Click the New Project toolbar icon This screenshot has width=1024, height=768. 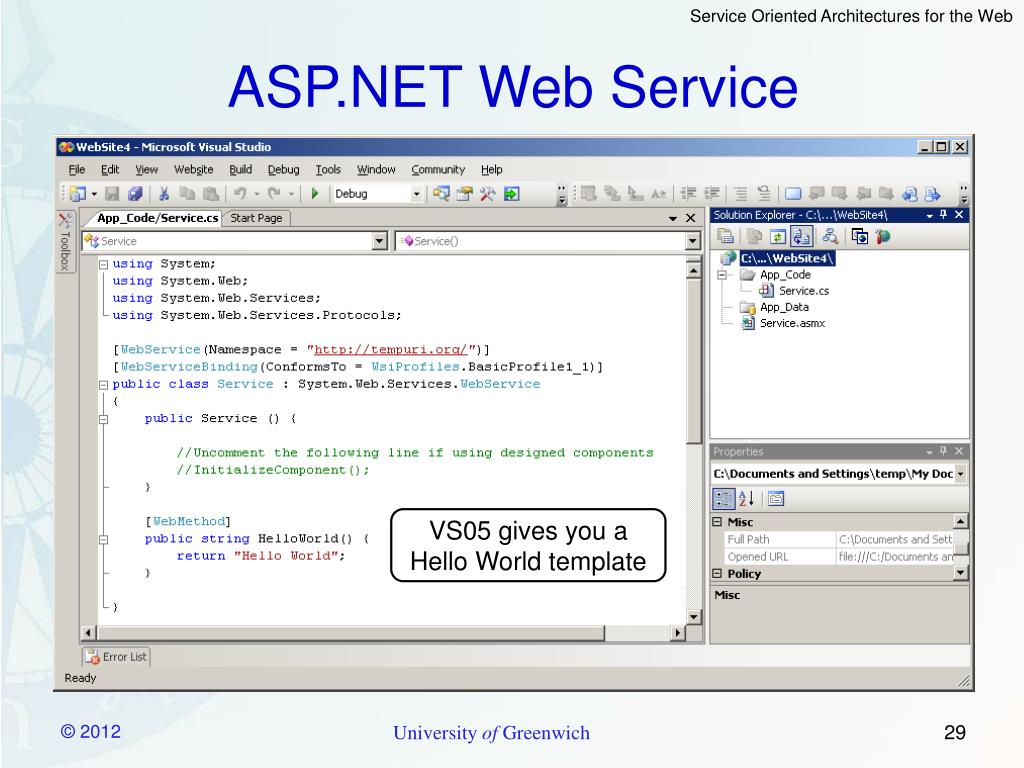(78, 194)
